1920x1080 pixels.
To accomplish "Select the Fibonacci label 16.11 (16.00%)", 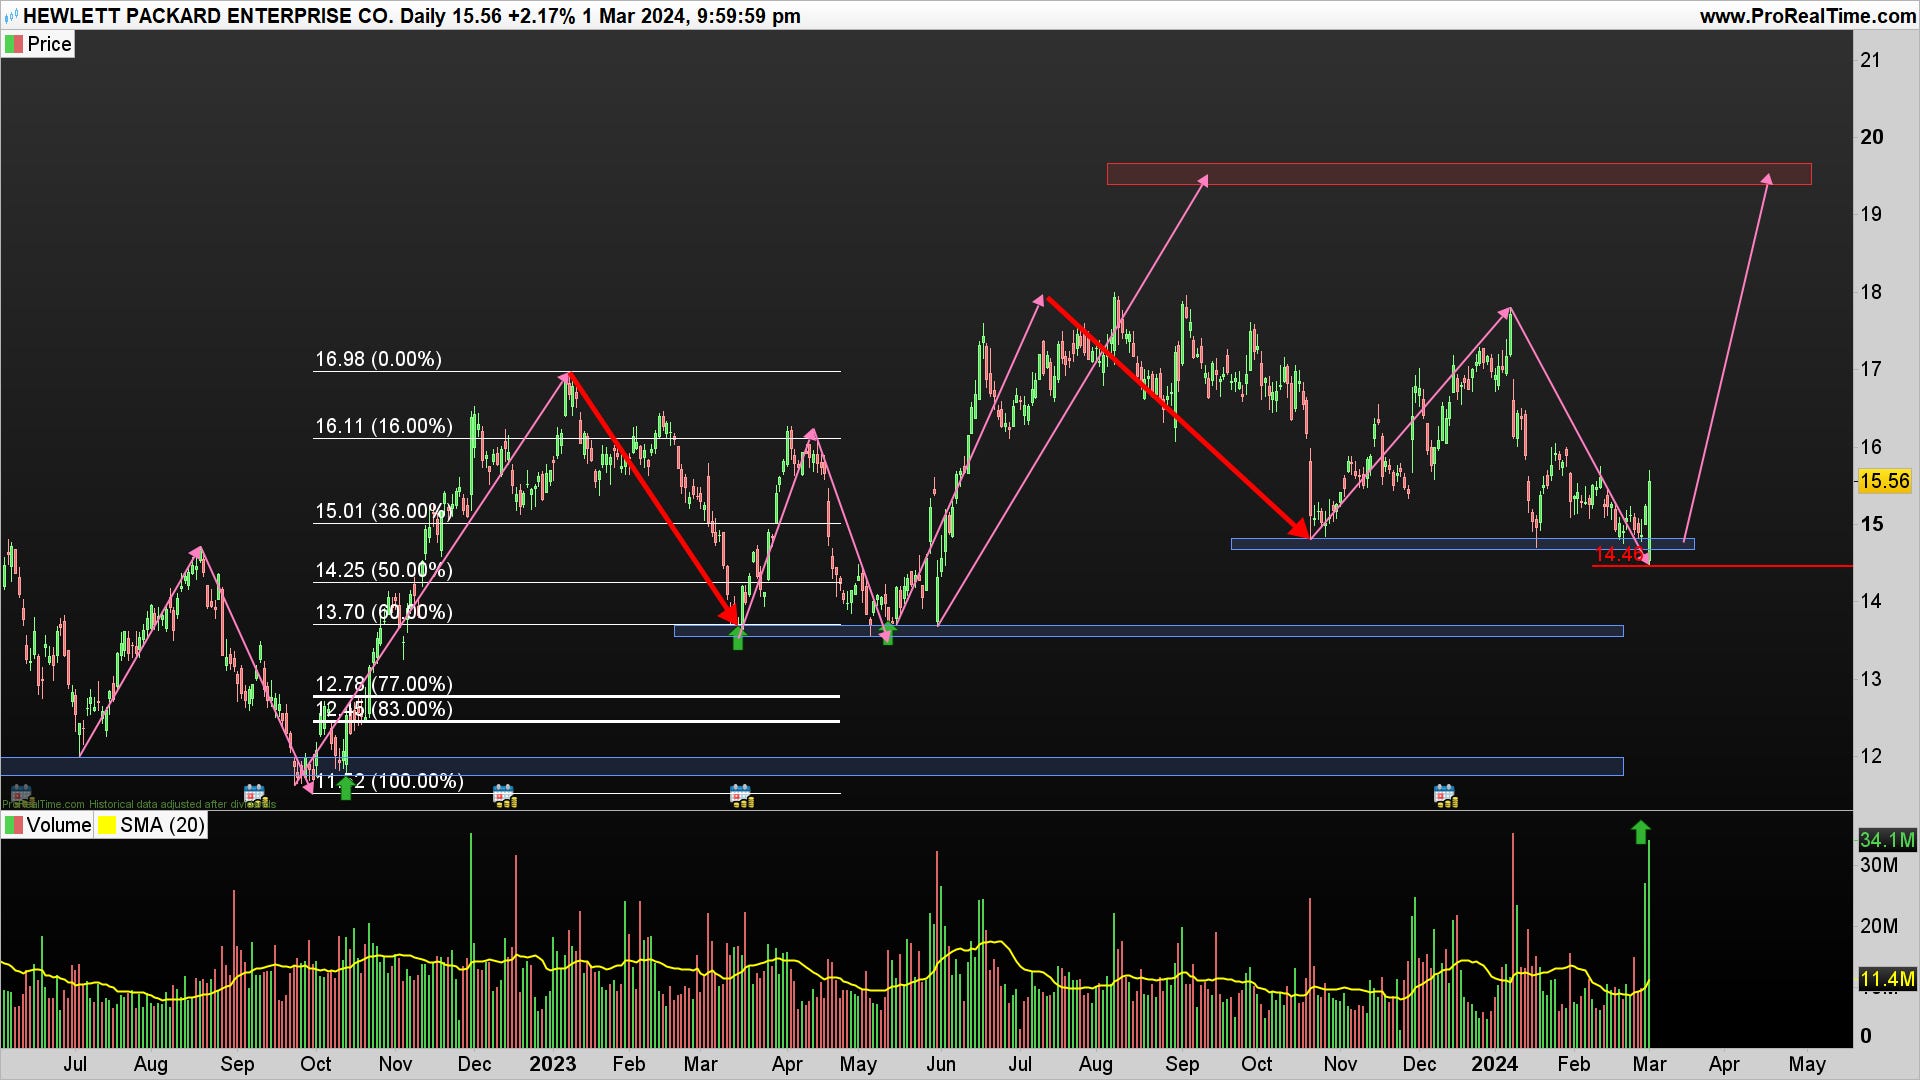I will point(384,426).
